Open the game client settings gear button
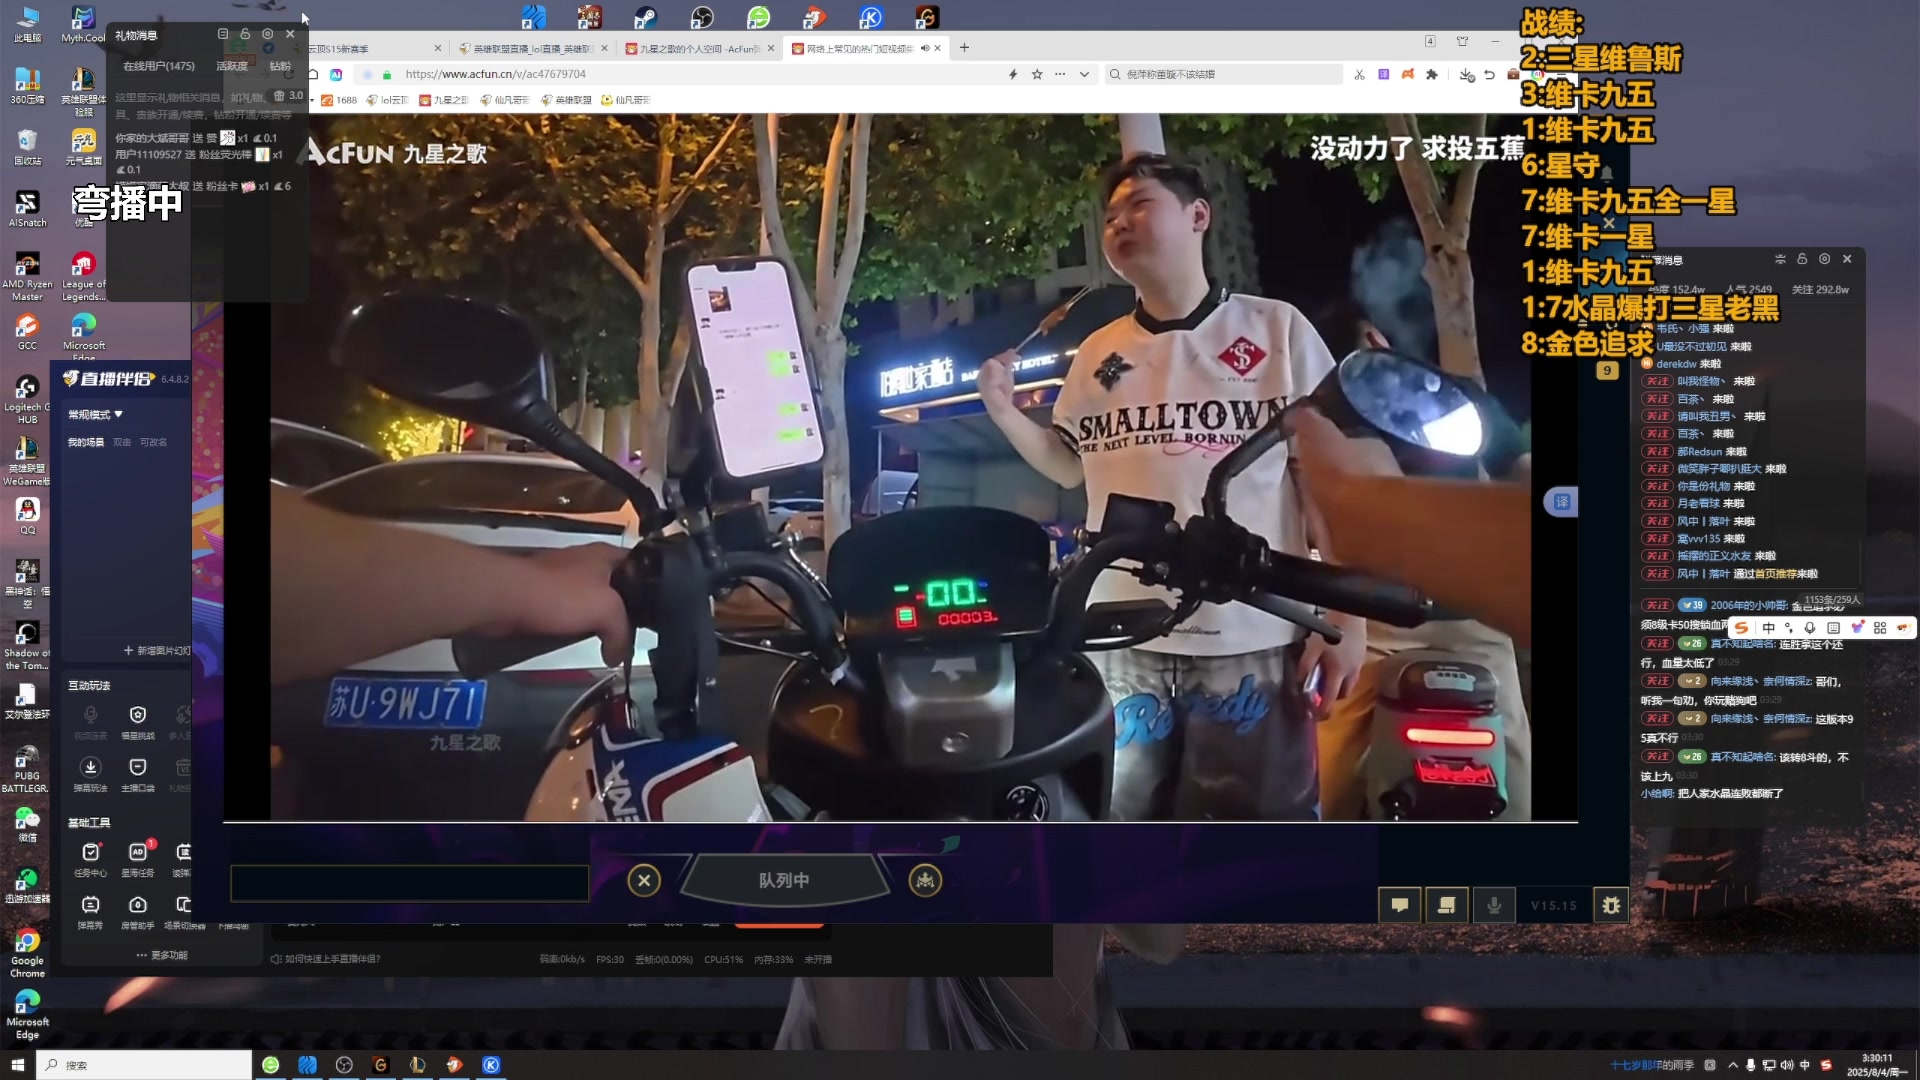 tap(1611, 905)
